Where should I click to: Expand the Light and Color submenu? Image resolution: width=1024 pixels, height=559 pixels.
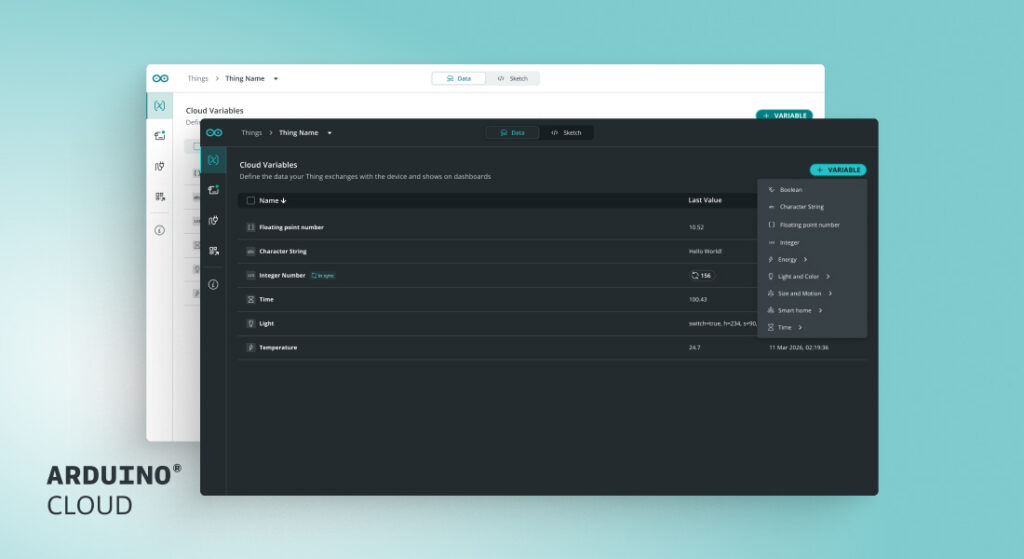[x=803, y=277]
